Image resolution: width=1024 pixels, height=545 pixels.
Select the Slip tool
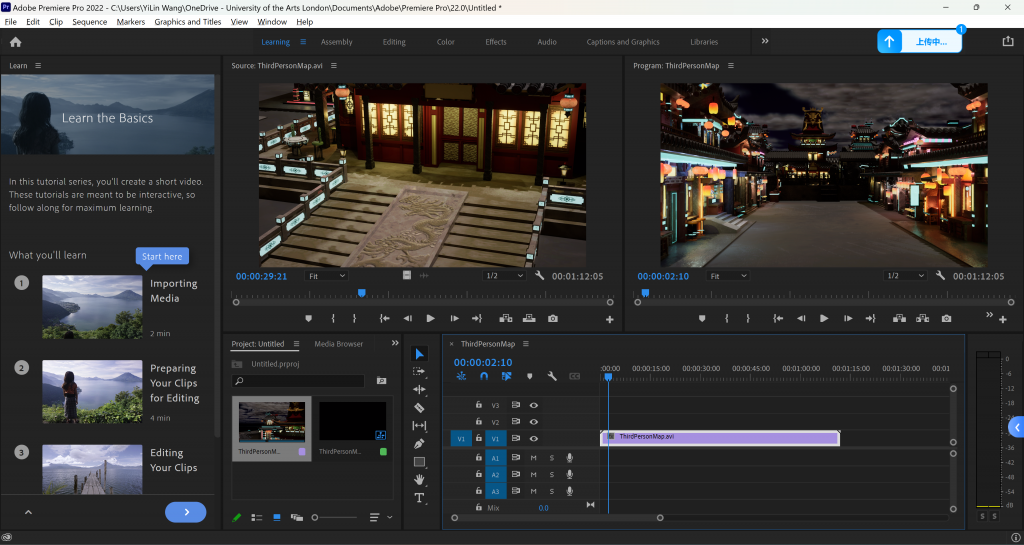[419, 426]
